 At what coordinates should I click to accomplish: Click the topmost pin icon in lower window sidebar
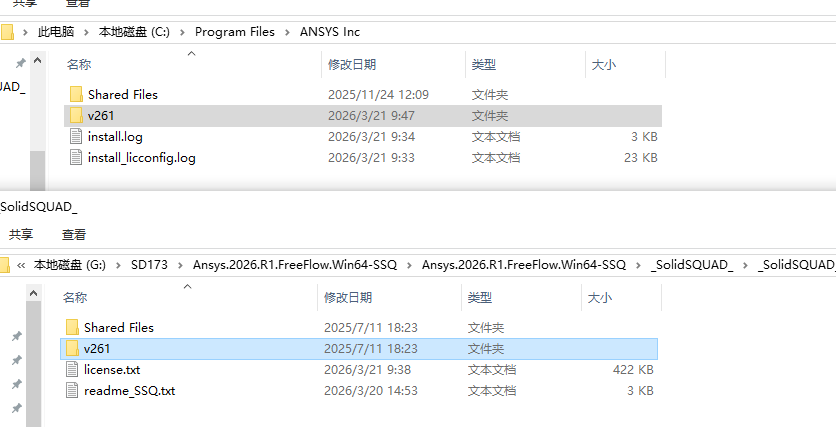pyautogui.click(x=16, y=337)
